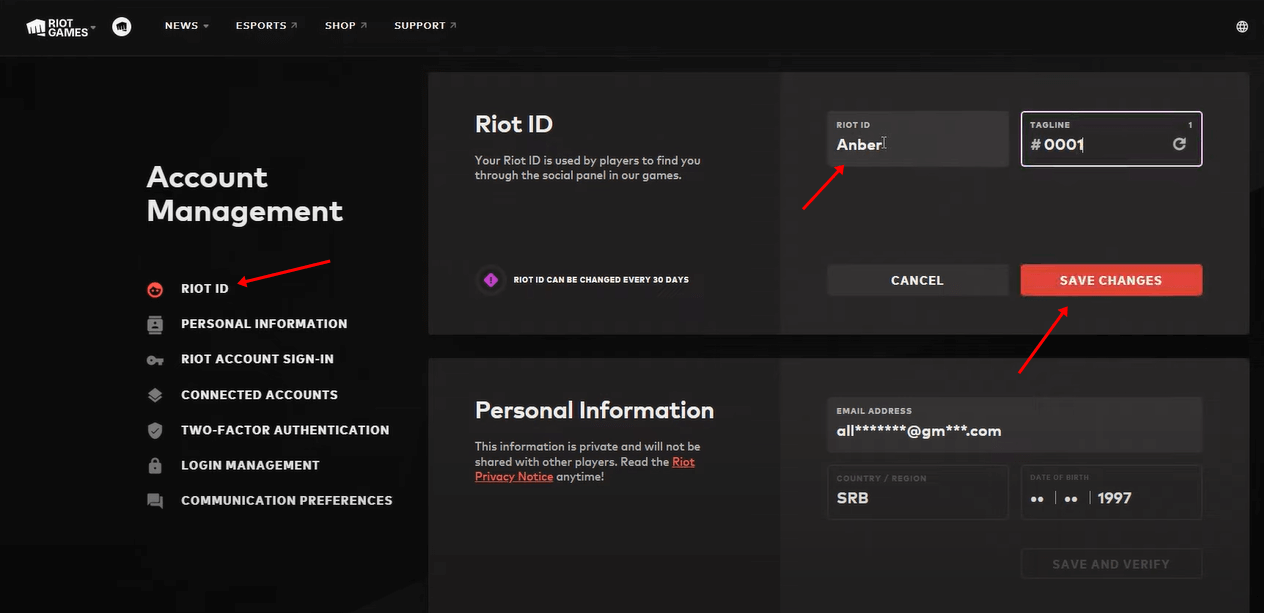Click the Communication Preferences chat icon
The height and width of the screenshot is (613, 1264).
tap(155, 501)
